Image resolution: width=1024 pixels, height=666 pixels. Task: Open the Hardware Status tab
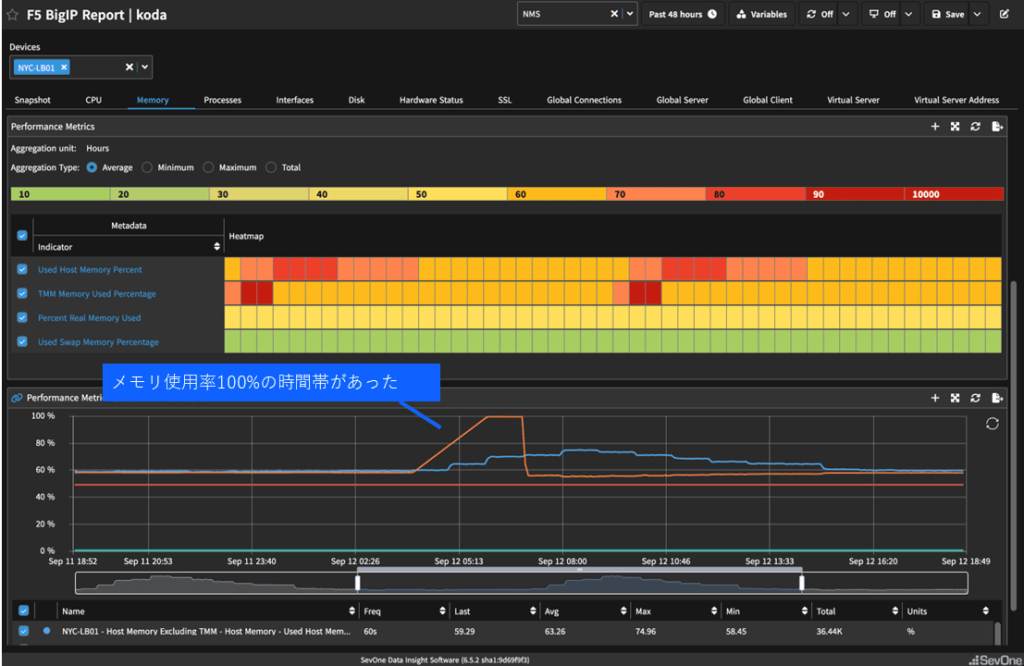[x=431, y=100]
